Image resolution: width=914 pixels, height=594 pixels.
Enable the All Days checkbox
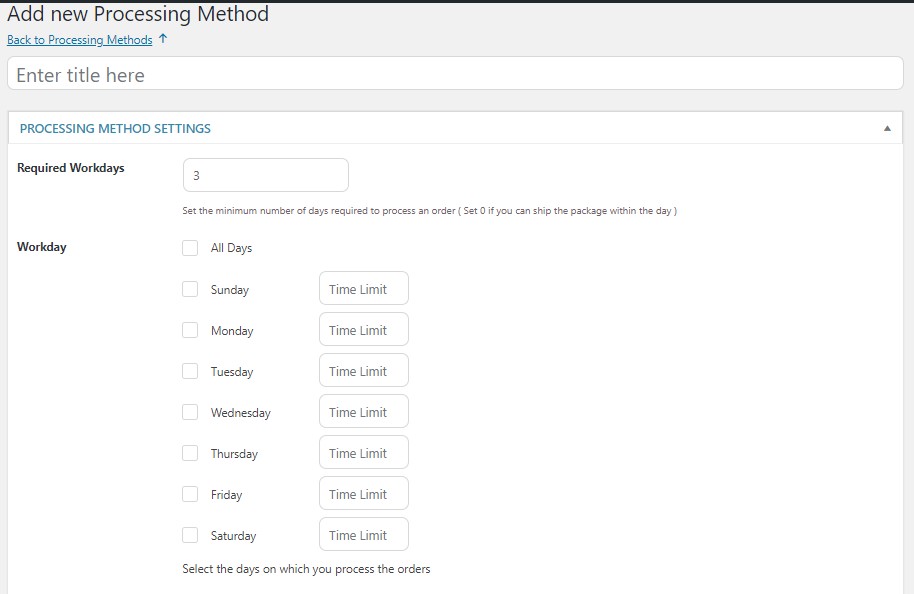(x=190, y=248)
